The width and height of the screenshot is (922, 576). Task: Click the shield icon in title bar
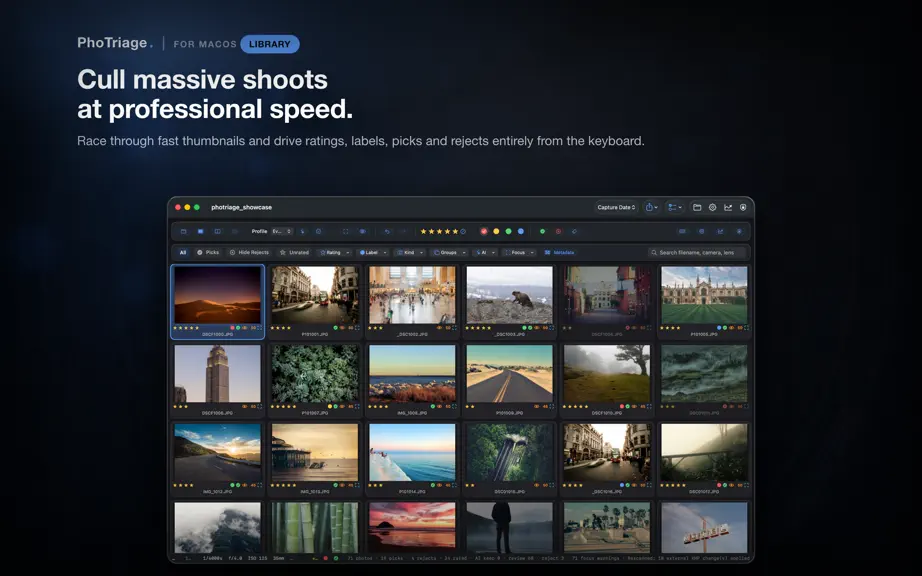point(743,207)
